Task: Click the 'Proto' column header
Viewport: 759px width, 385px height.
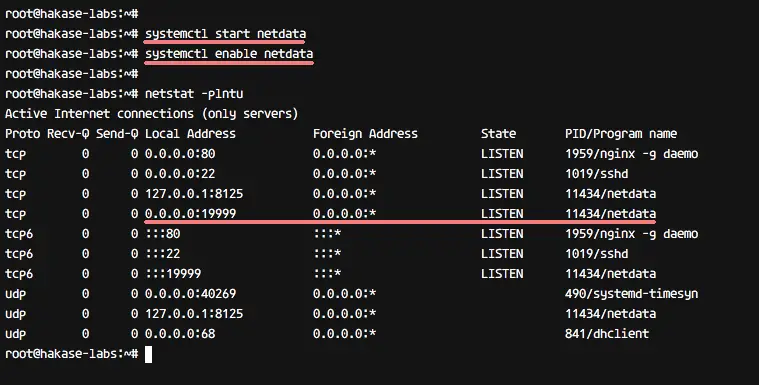Action: (23, 134)
